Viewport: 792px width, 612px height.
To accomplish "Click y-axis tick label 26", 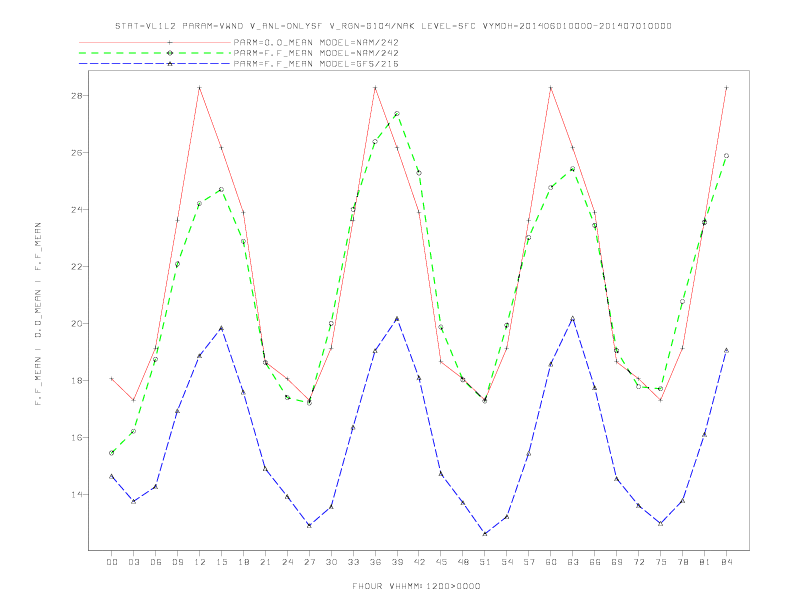I will [x=77, y=152].
